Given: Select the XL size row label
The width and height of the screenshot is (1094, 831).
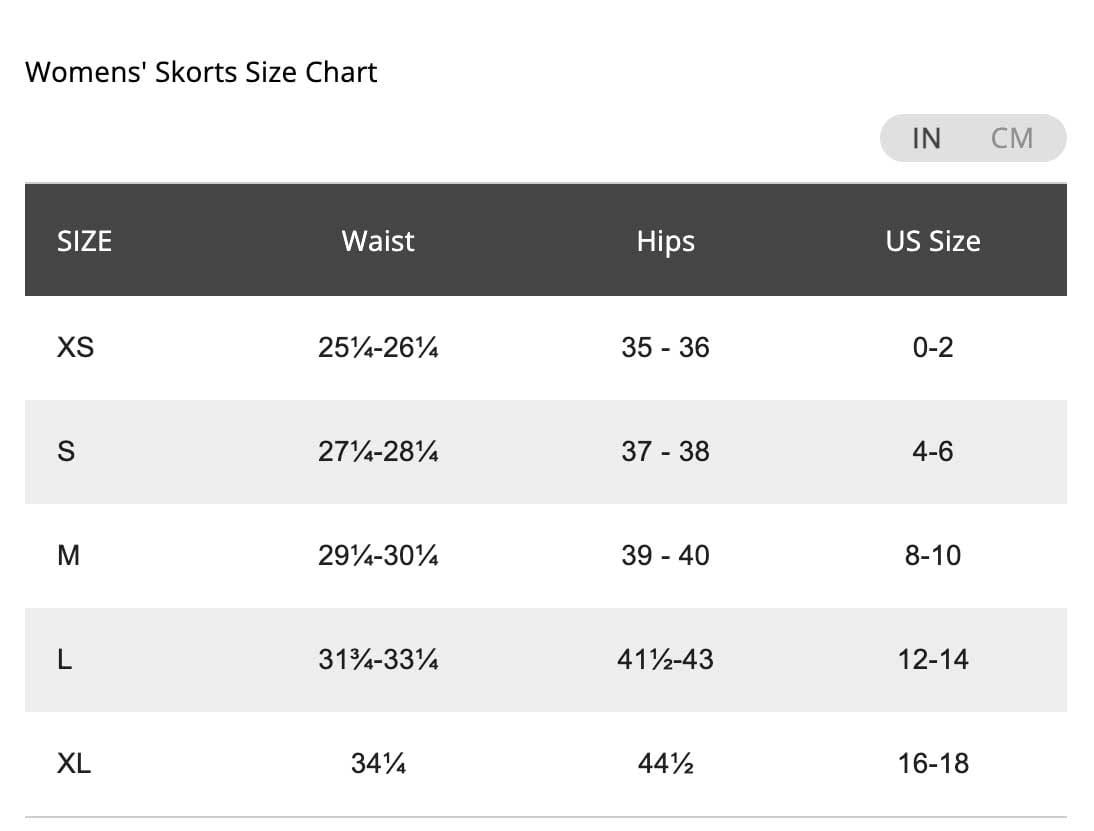Looking at the screenshot, I should click(x=74, y=764).
